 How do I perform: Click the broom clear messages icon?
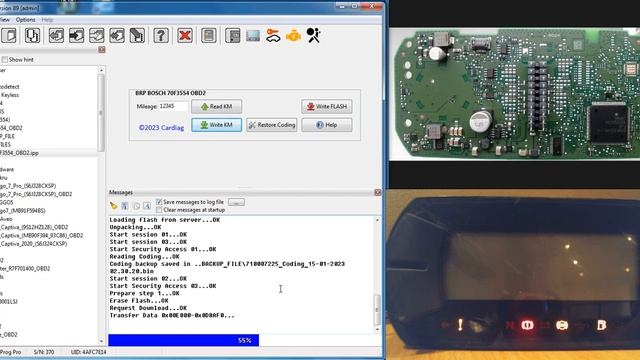click(113, 206)
